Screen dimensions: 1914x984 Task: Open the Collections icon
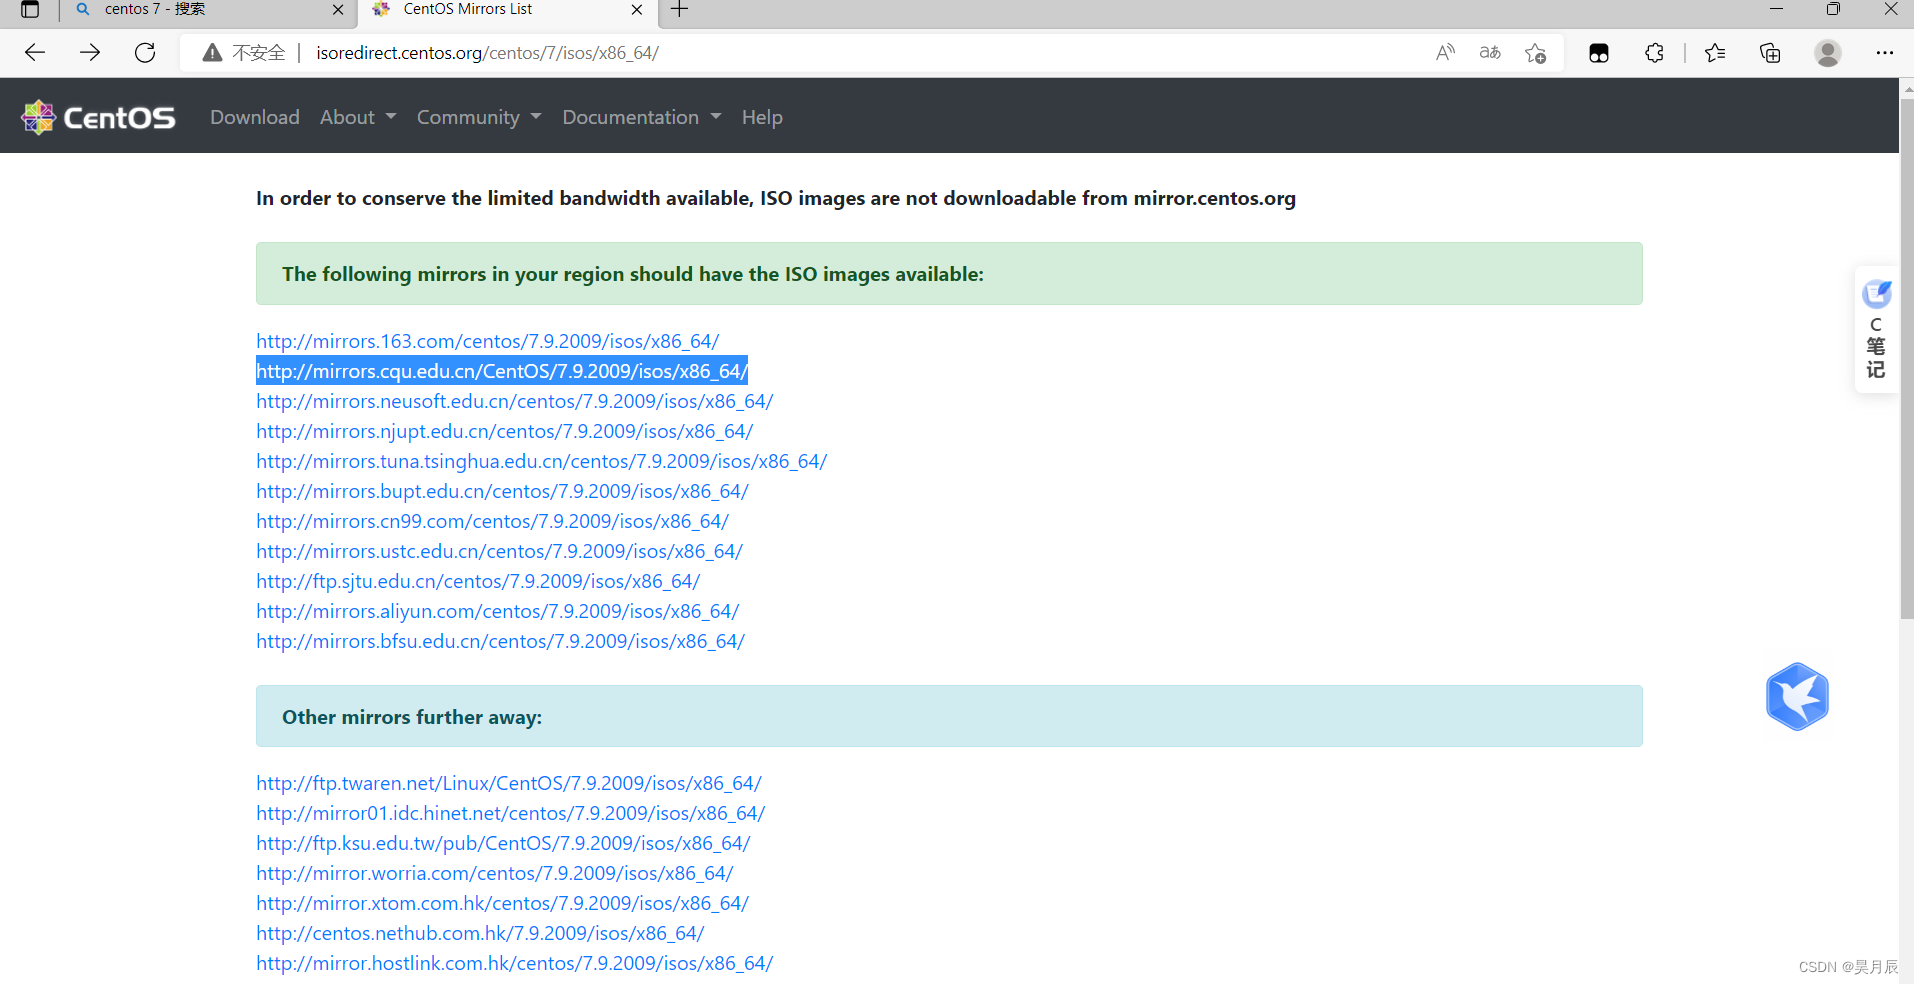[x=1770, y=53]
